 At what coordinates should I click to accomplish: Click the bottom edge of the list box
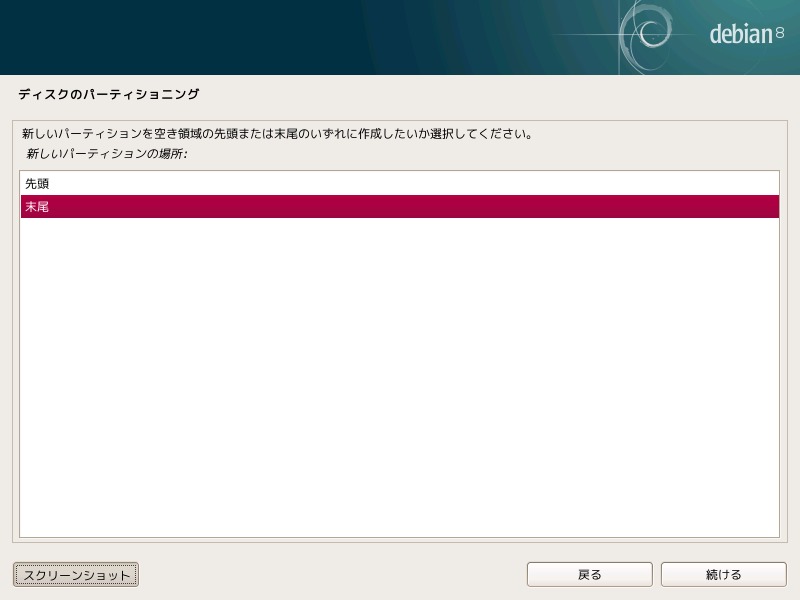(399, 537)
